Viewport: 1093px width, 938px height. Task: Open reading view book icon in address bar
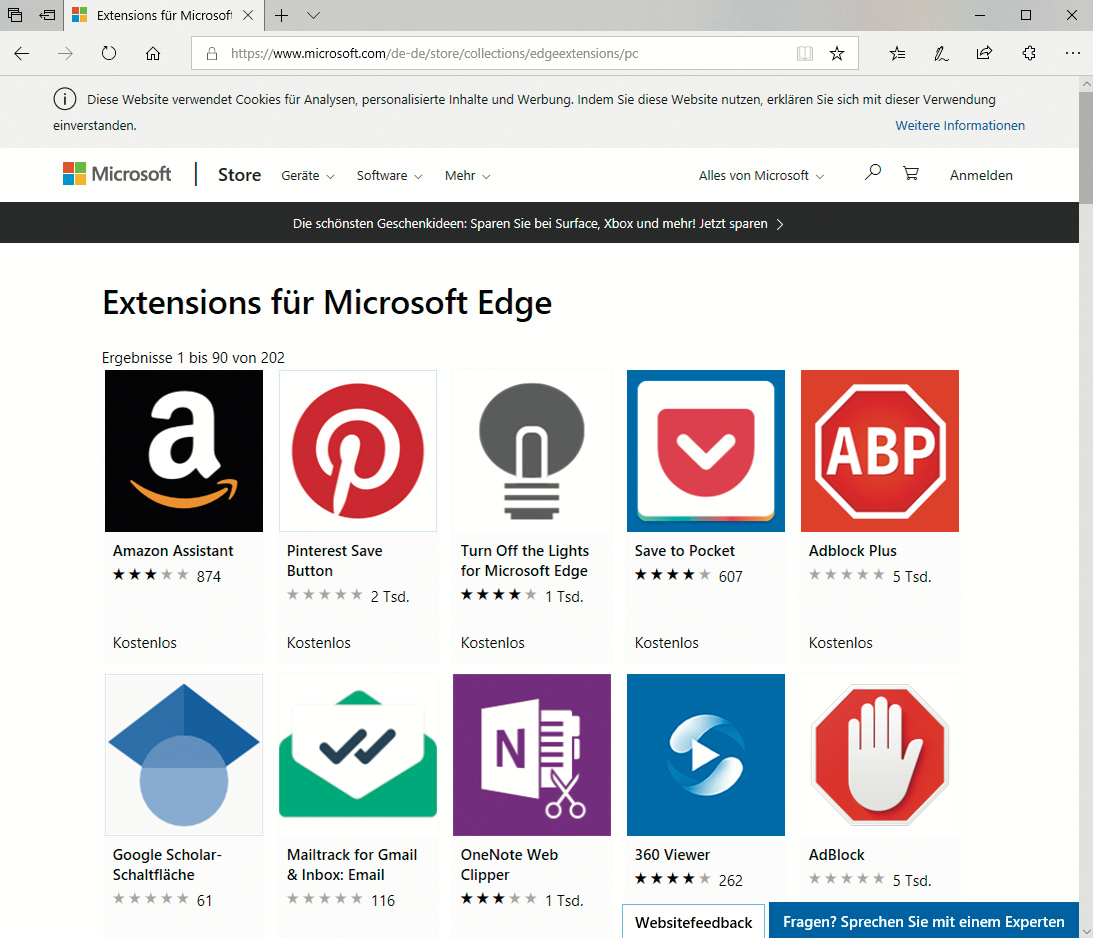[805, 53]
